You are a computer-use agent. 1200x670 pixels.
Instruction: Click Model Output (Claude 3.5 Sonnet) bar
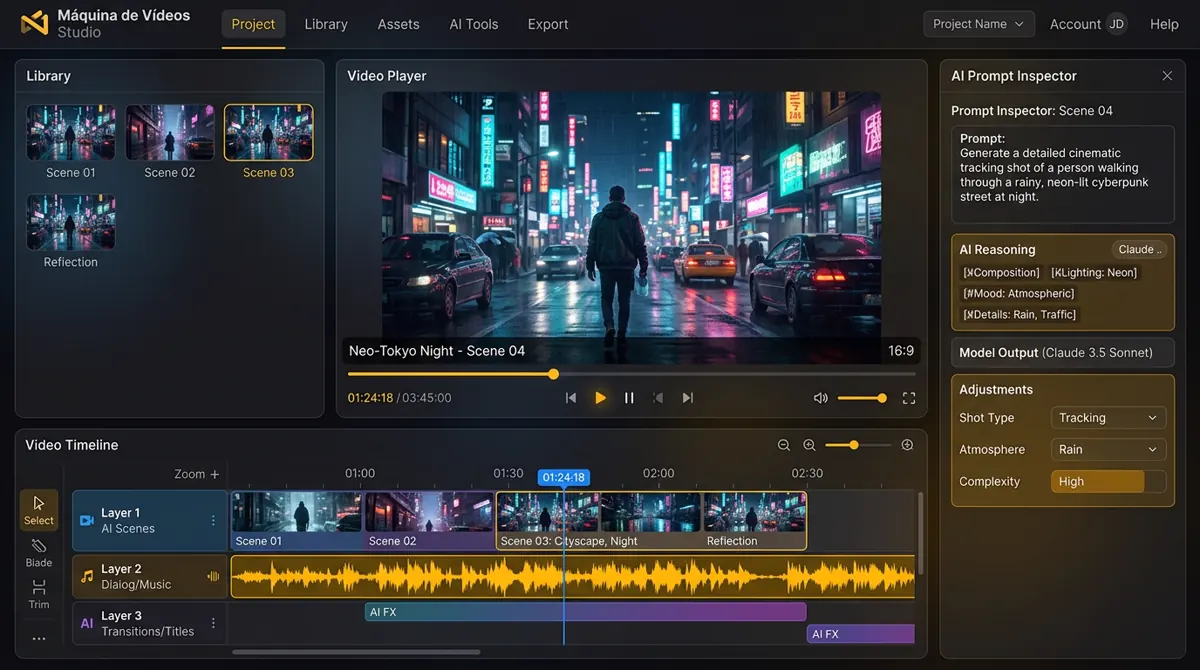click(x=1062, y=352)
